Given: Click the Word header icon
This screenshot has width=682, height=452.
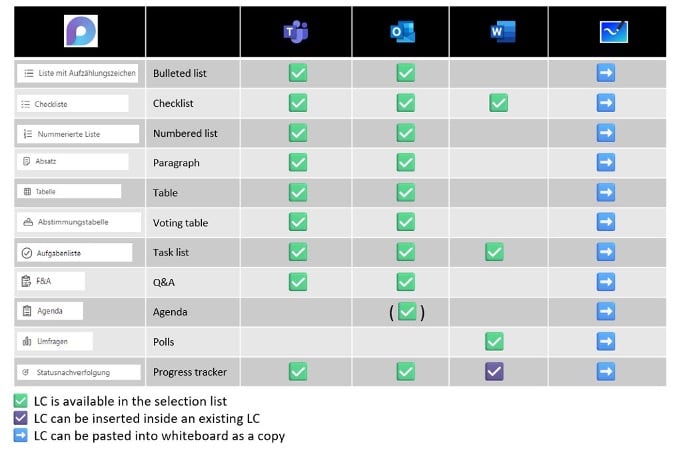Looking at the screenshot, I should (503, 32).
